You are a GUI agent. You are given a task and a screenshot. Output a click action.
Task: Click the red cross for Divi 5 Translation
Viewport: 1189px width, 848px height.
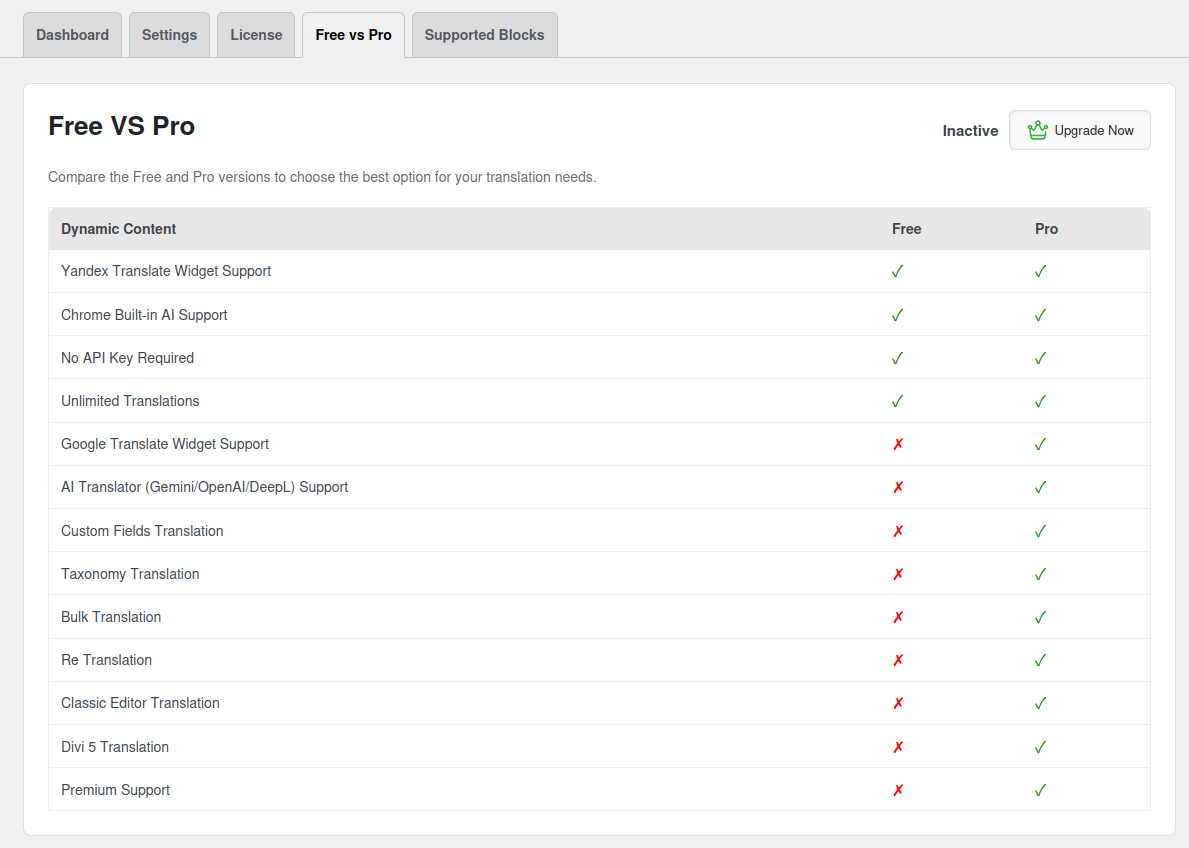pos(899,747)
